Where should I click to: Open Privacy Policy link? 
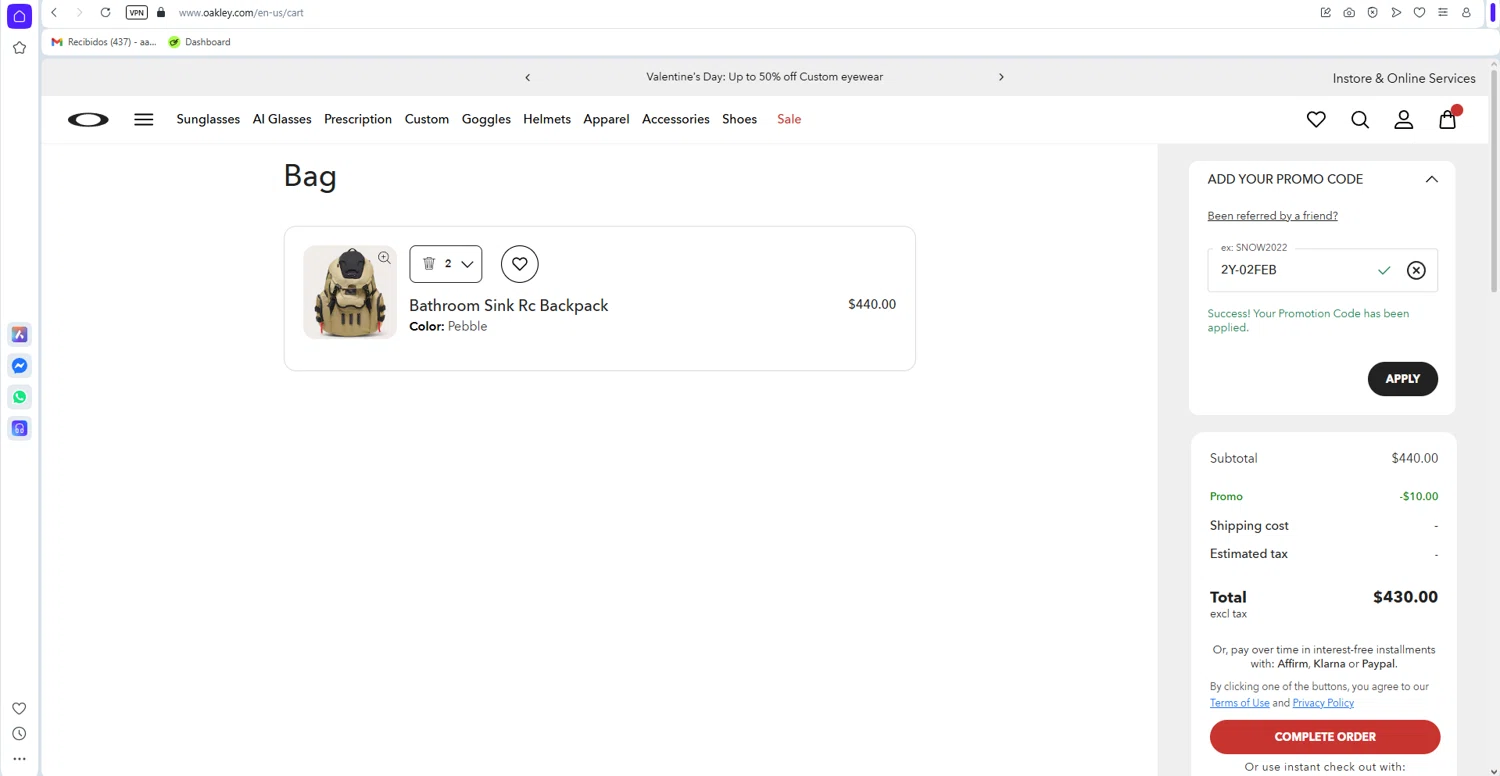click(x=1323, y=703)
